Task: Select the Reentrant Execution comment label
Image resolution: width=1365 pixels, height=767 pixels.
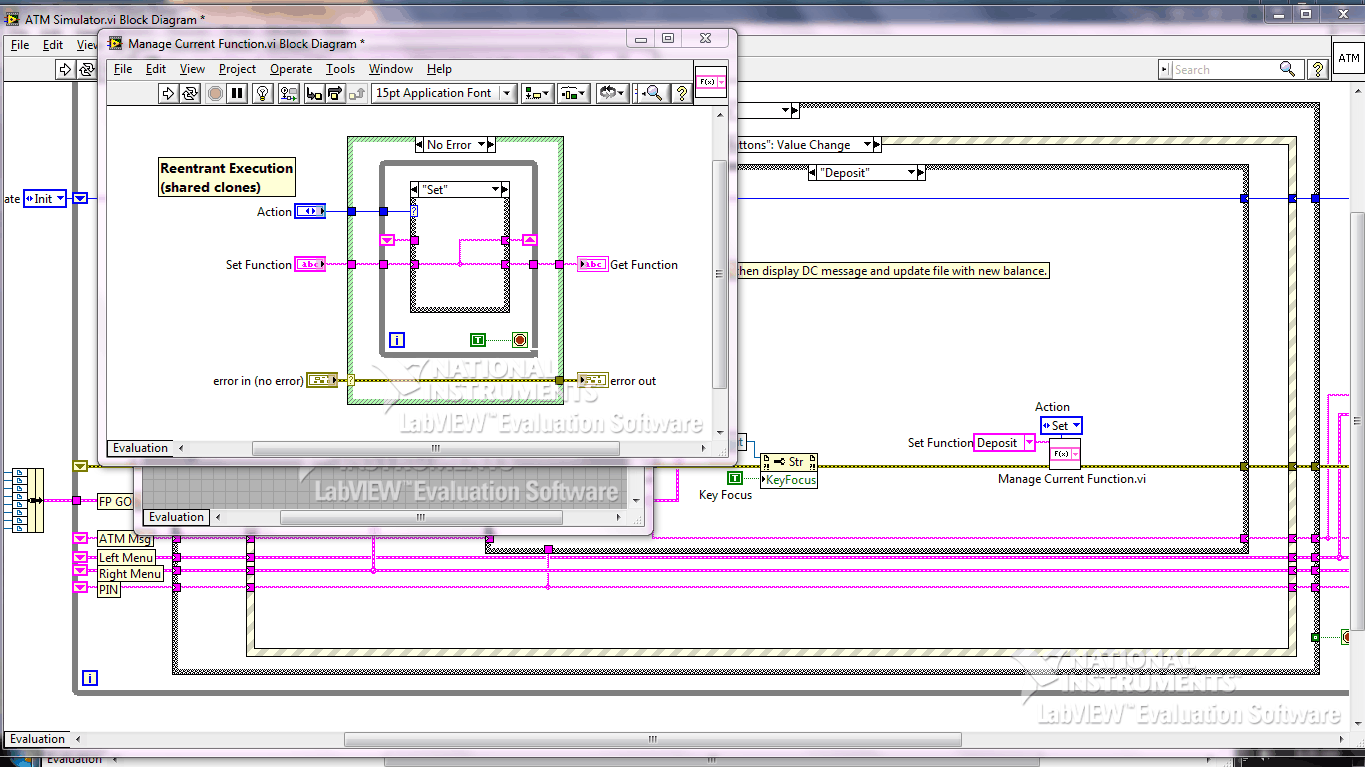Action: 227,177
